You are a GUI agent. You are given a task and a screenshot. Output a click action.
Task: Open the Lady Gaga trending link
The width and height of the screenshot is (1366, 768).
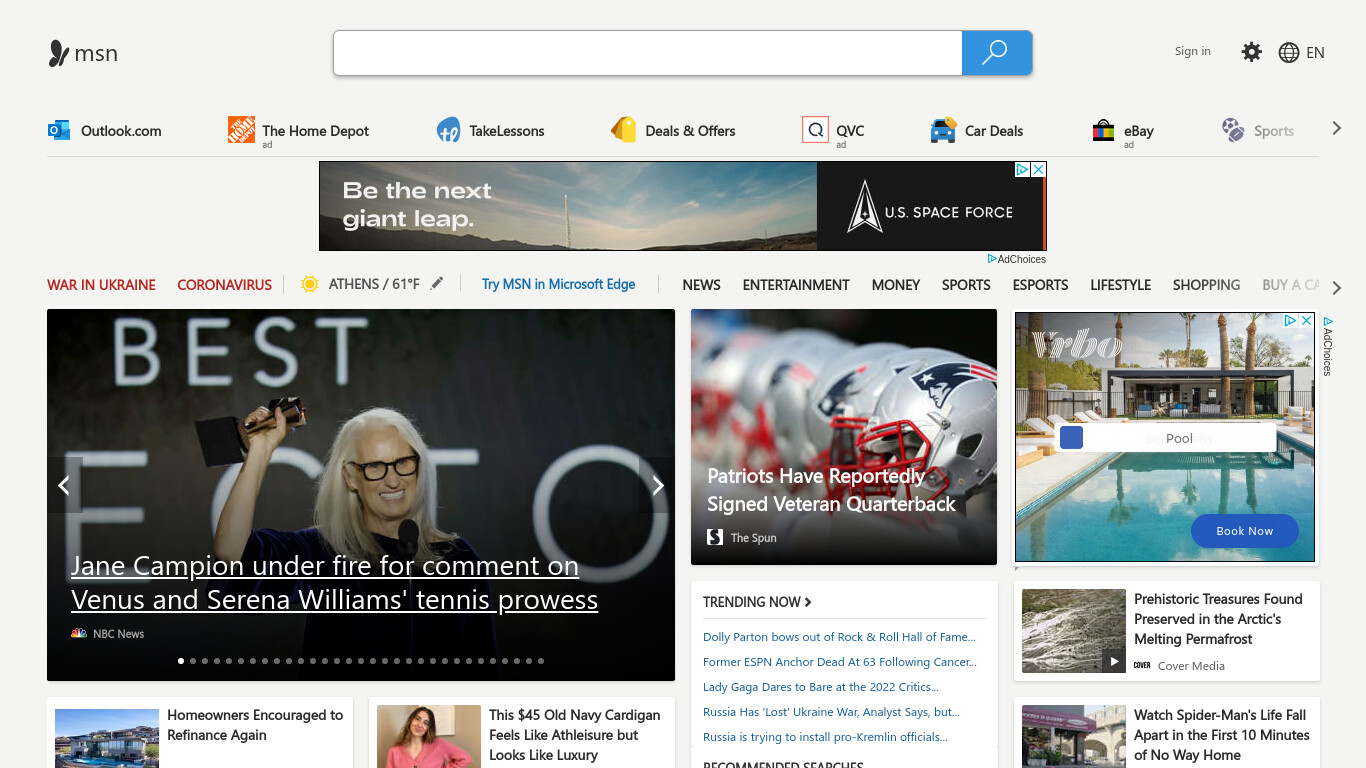[x=821, y=687]
